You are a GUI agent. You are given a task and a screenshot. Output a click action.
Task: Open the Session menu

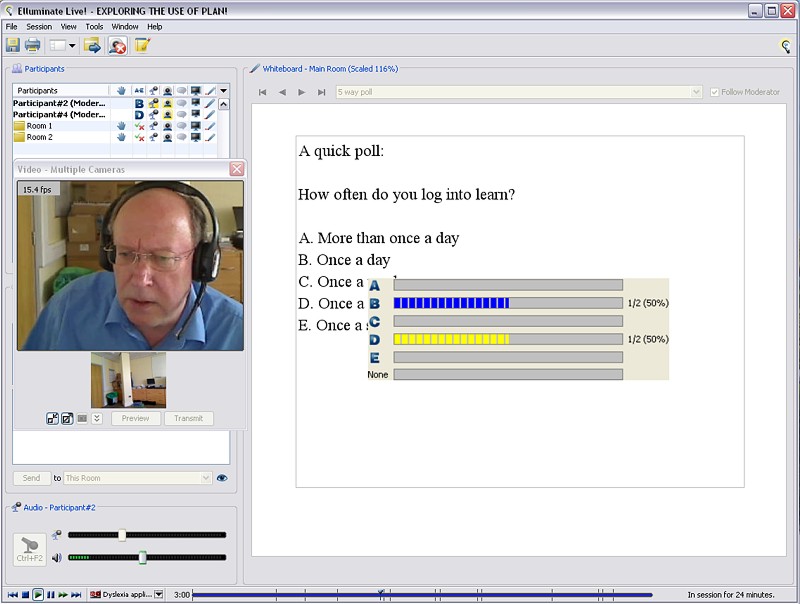pos(39,26)
